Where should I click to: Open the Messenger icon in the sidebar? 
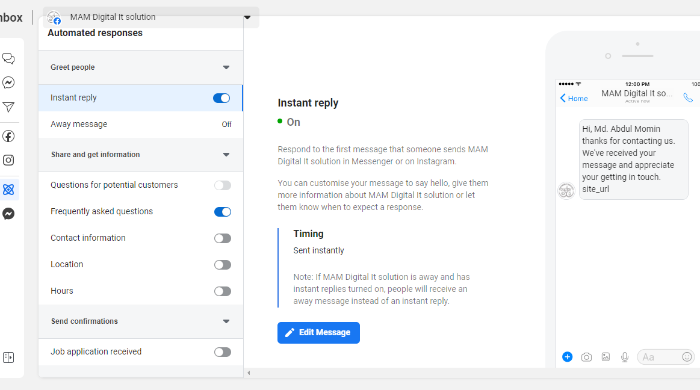tap(8, 83)
